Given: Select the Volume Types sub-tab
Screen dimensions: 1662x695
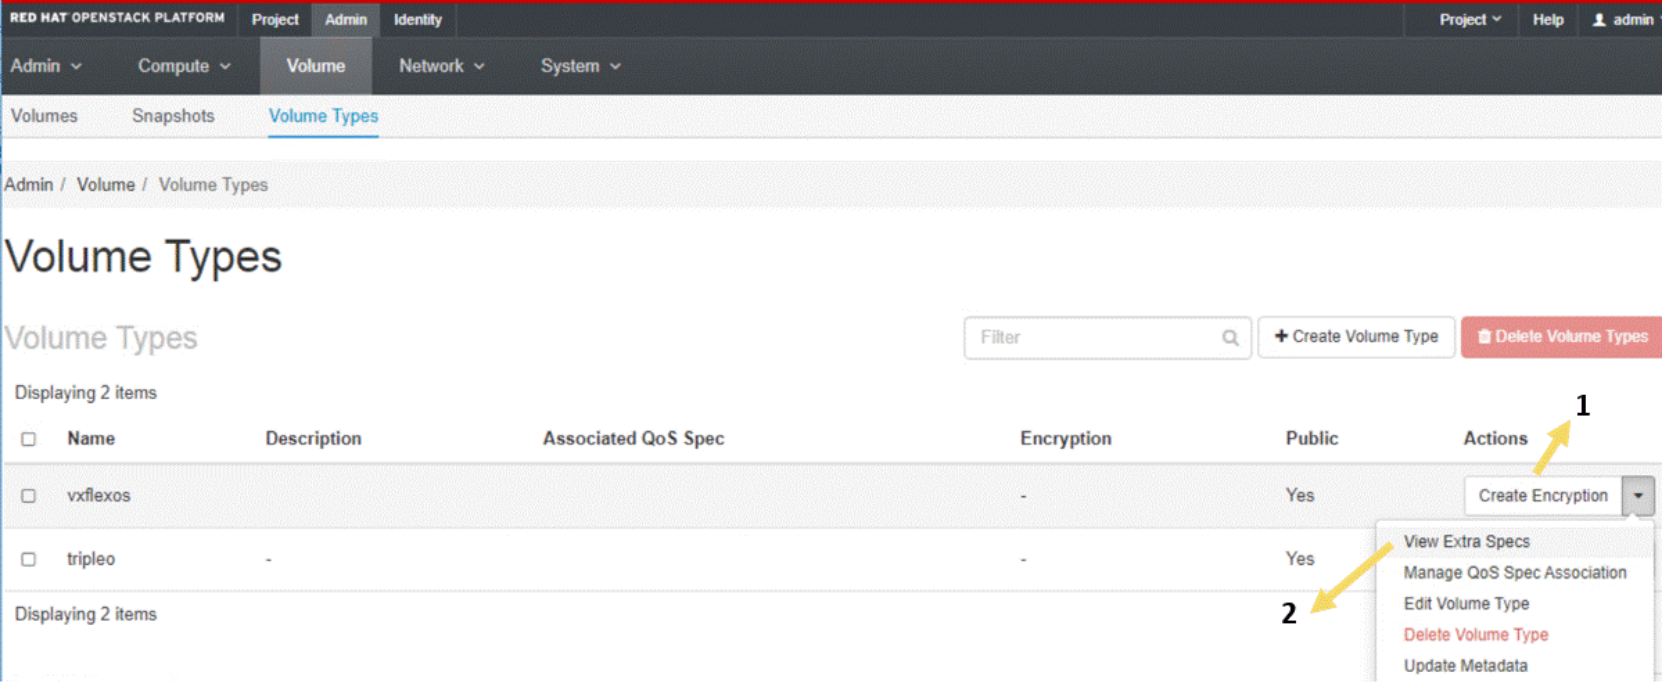Looking at the screenshot, I should coord(323,116).
